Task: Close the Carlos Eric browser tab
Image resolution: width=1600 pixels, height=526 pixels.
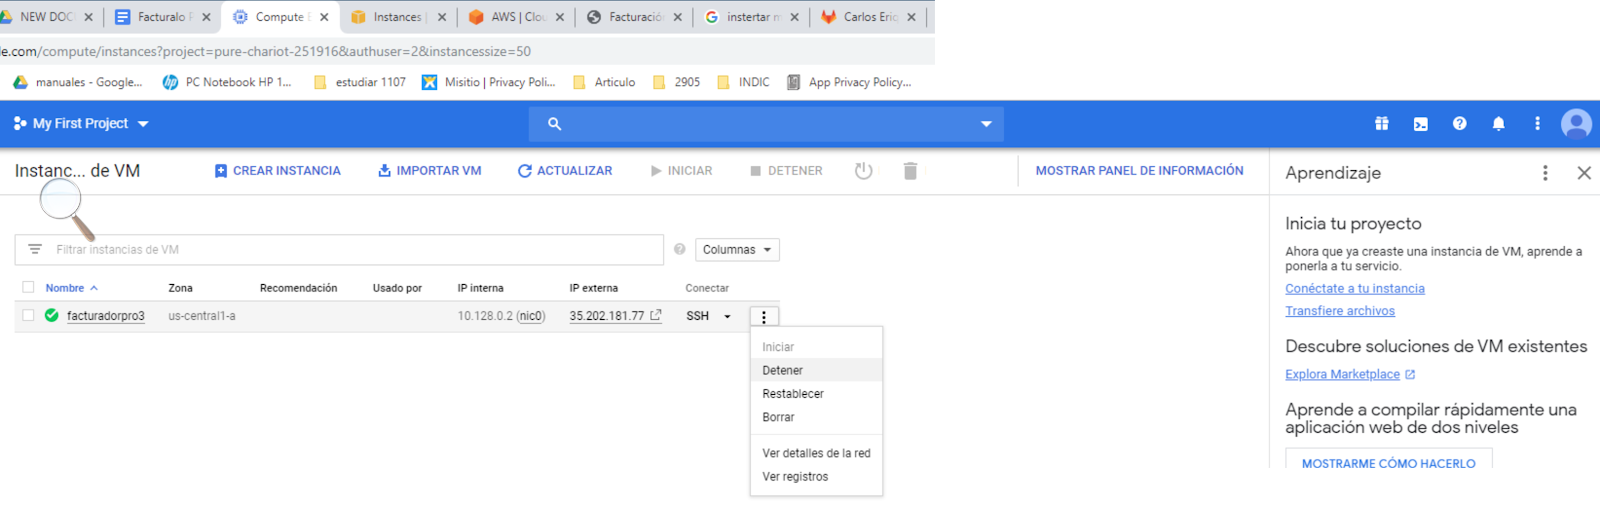Action: tap(911, 17)
